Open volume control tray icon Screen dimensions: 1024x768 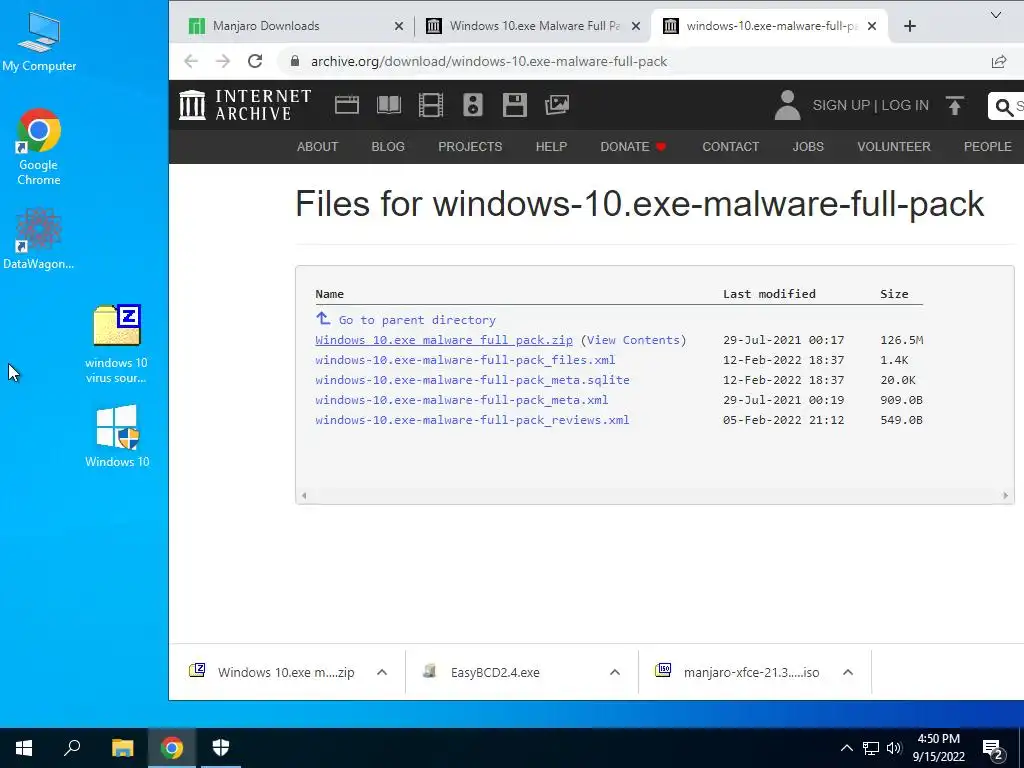[894, 748]
